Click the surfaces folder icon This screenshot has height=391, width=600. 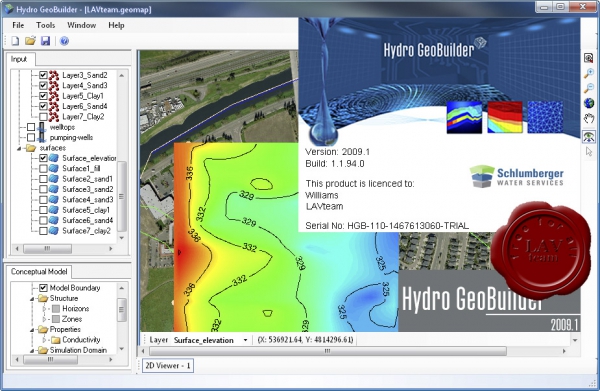coord(31,148)
